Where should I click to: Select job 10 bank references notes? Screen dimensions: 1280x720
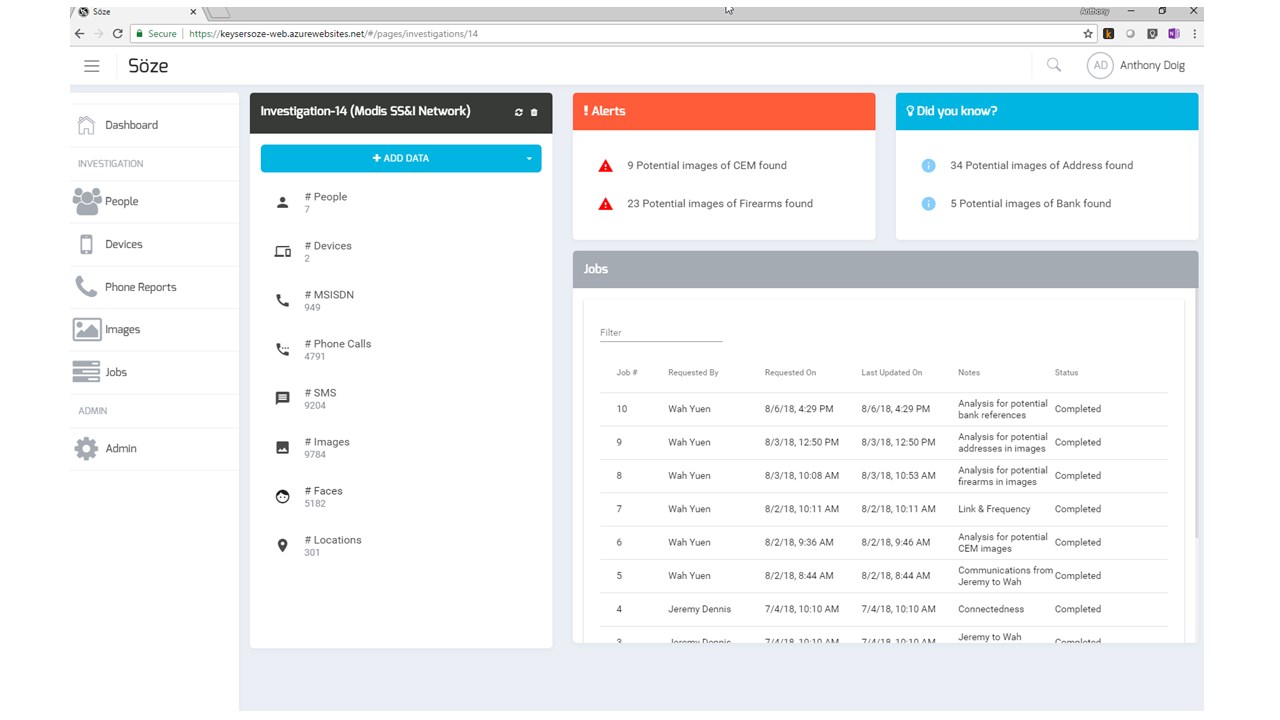click(1003, 409)
